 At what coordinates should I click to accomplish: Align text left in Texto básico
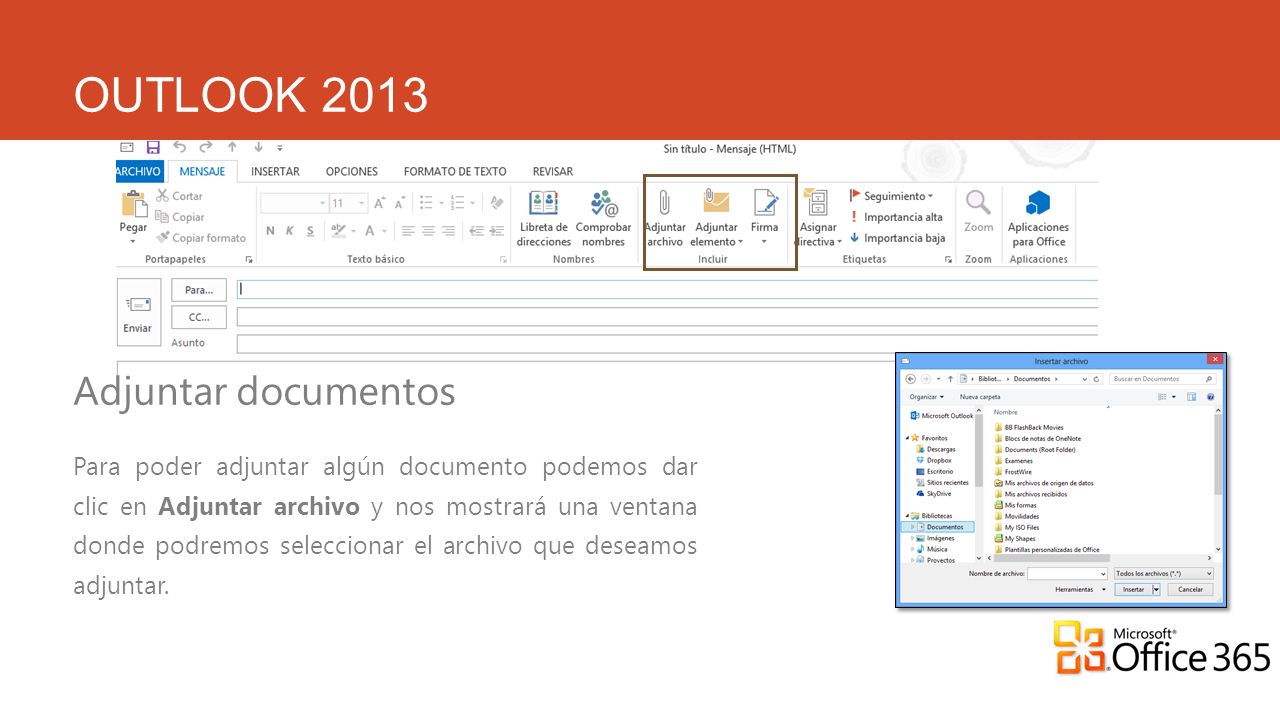(x=408, y=231)
